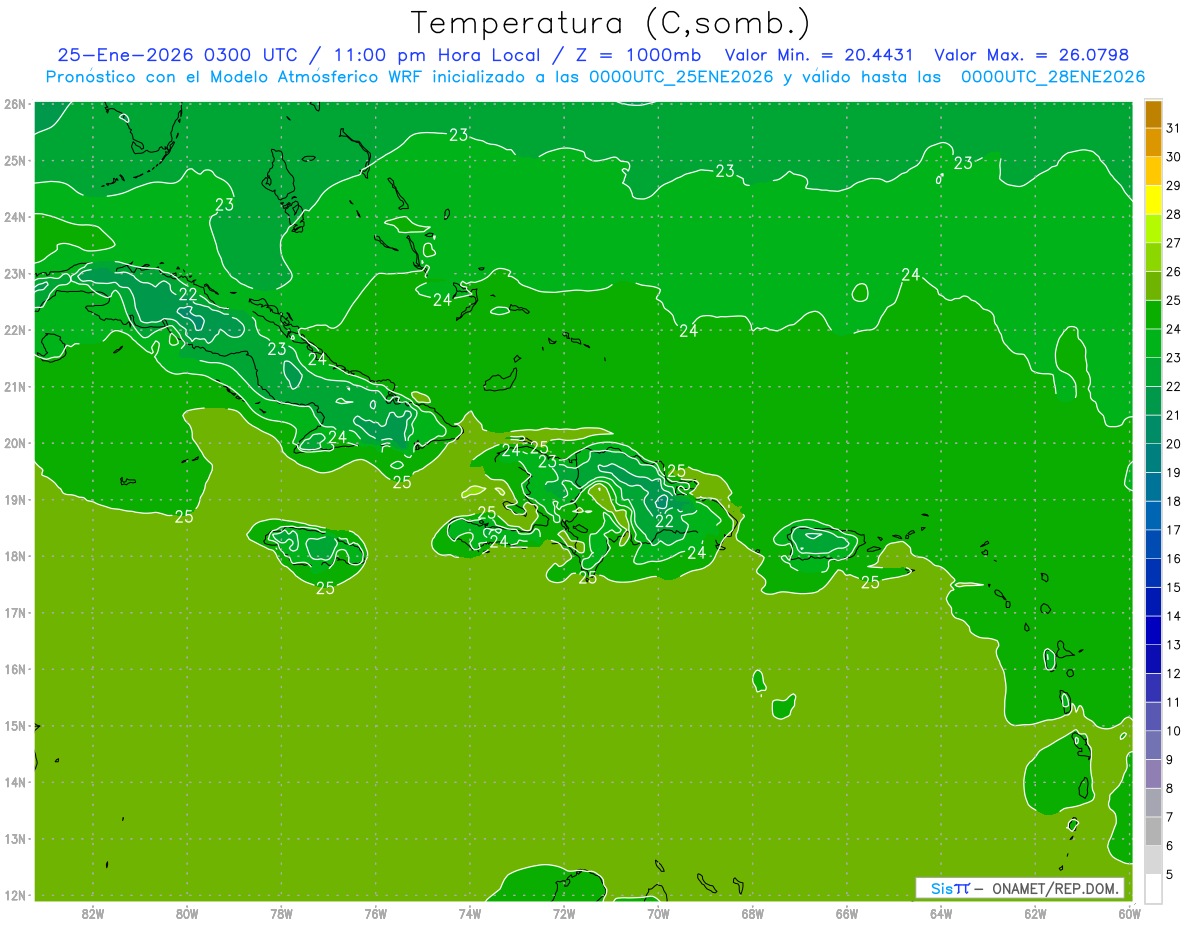1200x927 pixels.
Task: Click the '16N' latitude axis label
Action: pyautogui.click(x=15, y=669)
